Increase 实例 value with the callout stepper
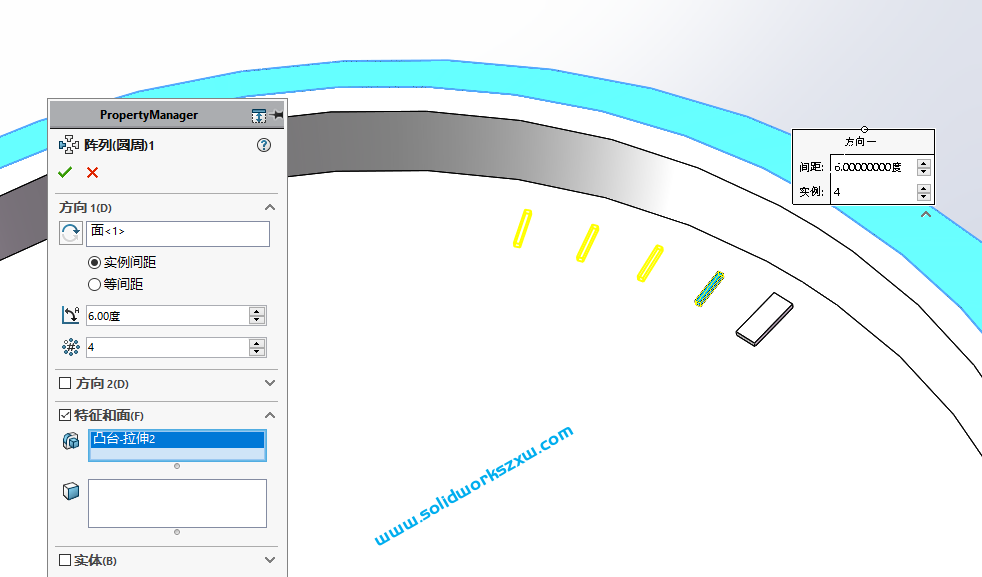 click(922, 188)
